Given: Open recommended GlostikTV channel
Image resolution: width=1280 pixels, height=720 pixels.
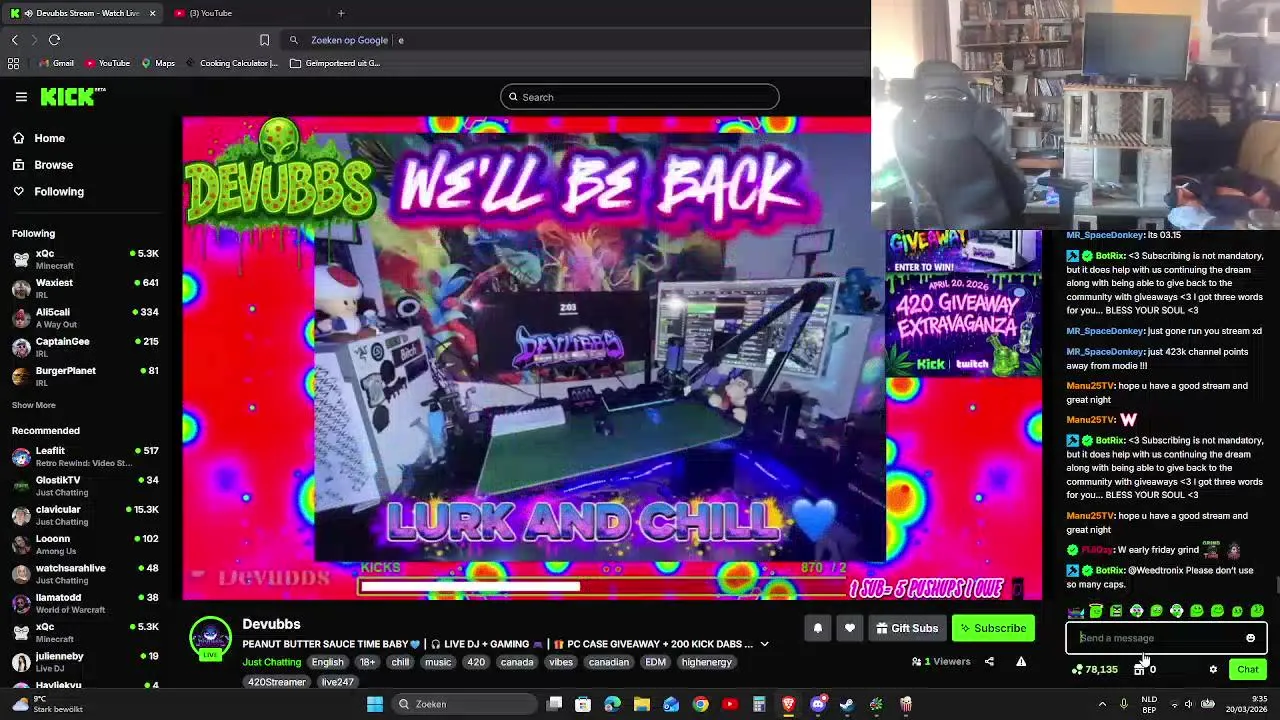Looking at the screenshot, I should pyautogui.click(x=85, y=486).
